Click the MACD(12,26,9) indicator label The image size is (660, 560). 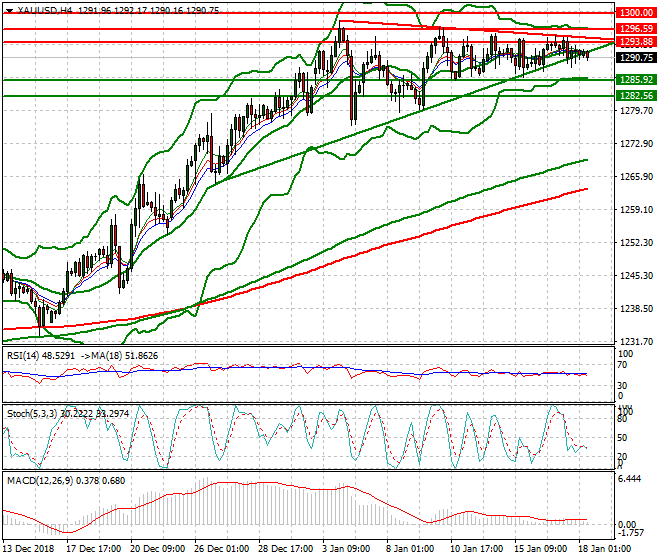click(40, 480)
